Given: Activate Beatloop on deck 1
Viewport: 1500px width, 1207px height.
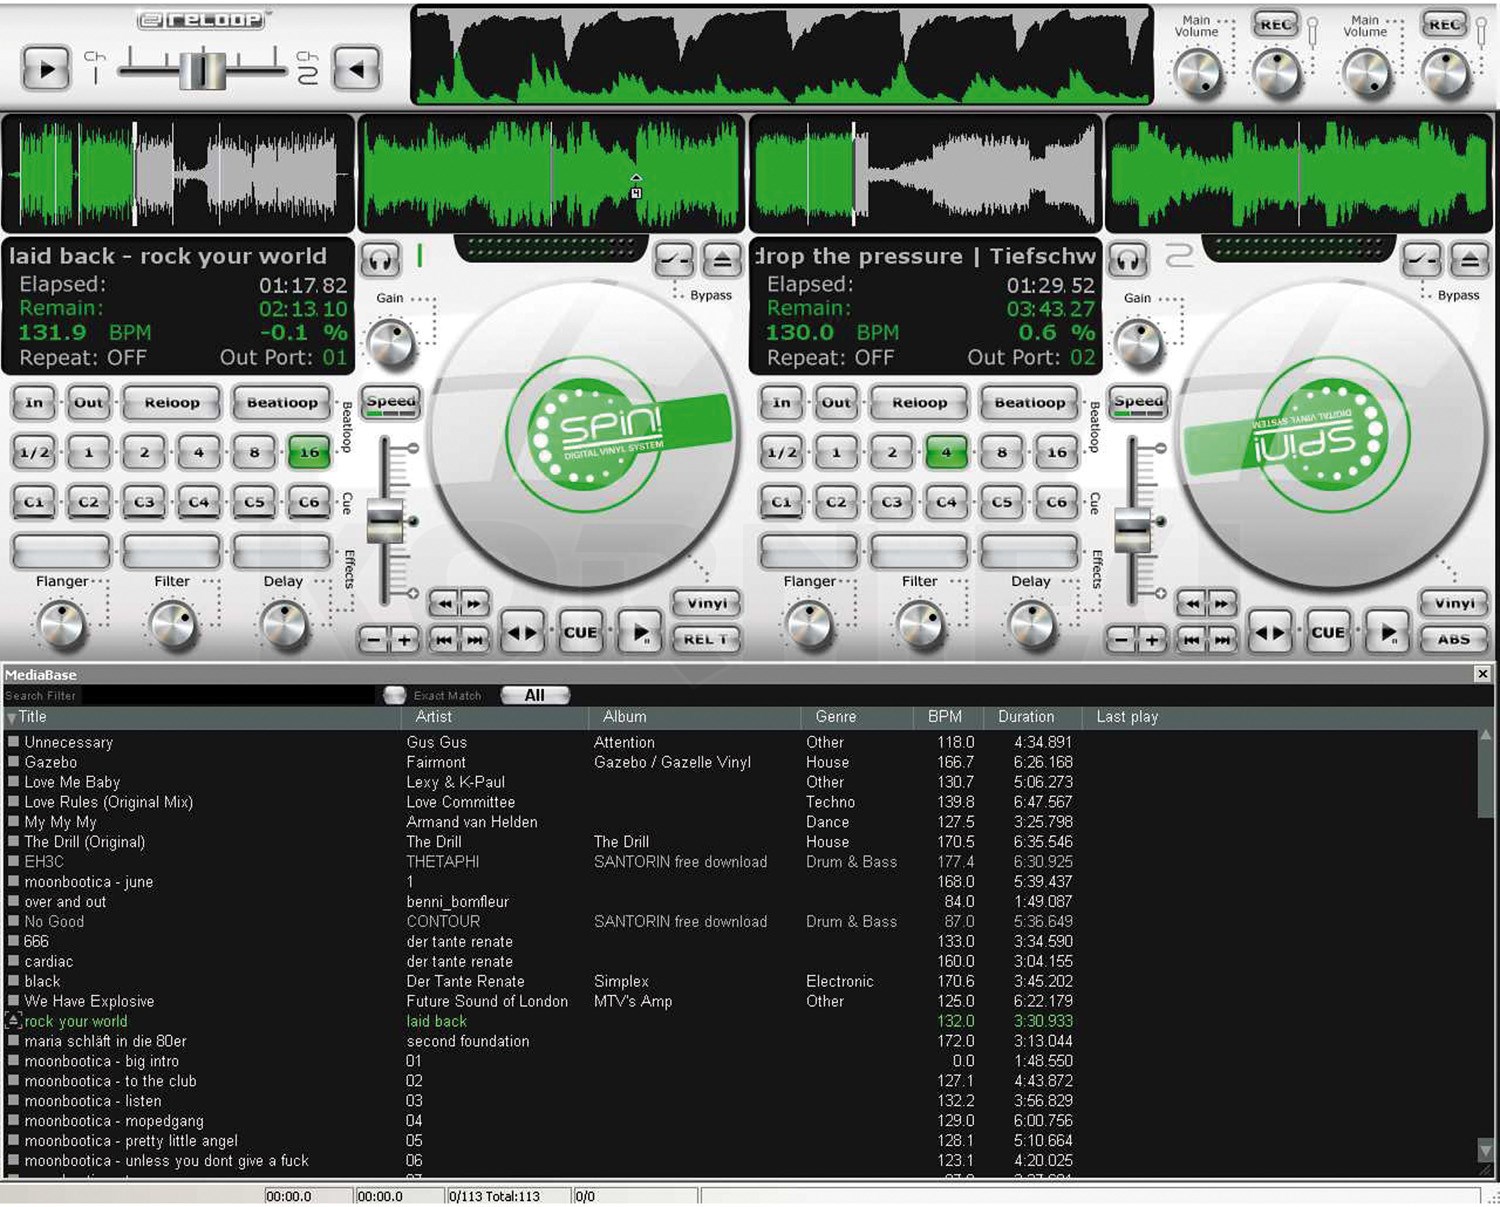Looking at the screenshot, I should click(282, 403).
